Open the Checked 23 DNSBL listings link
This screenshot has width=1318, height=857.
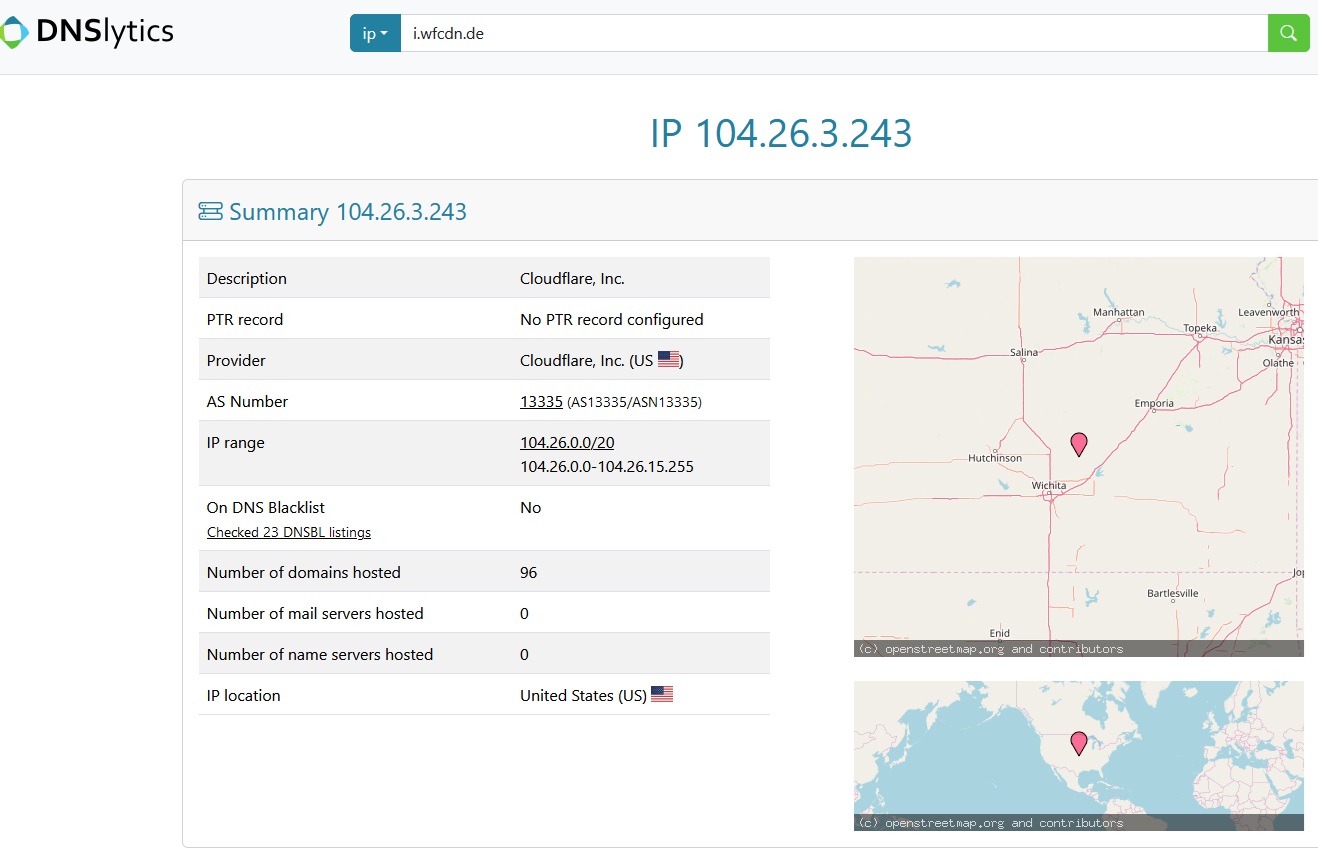click(289, 532)
